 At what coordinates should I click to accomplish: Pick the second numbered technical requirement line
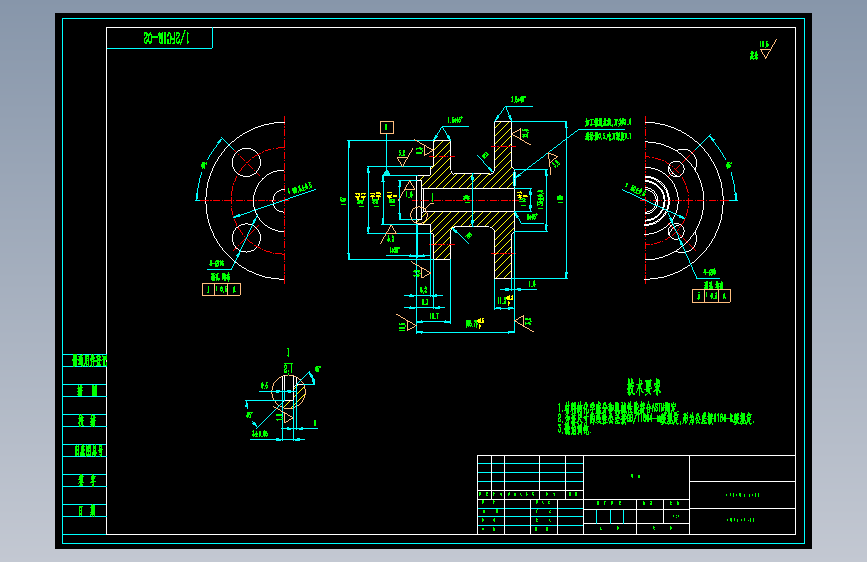(x=655, y=419)
